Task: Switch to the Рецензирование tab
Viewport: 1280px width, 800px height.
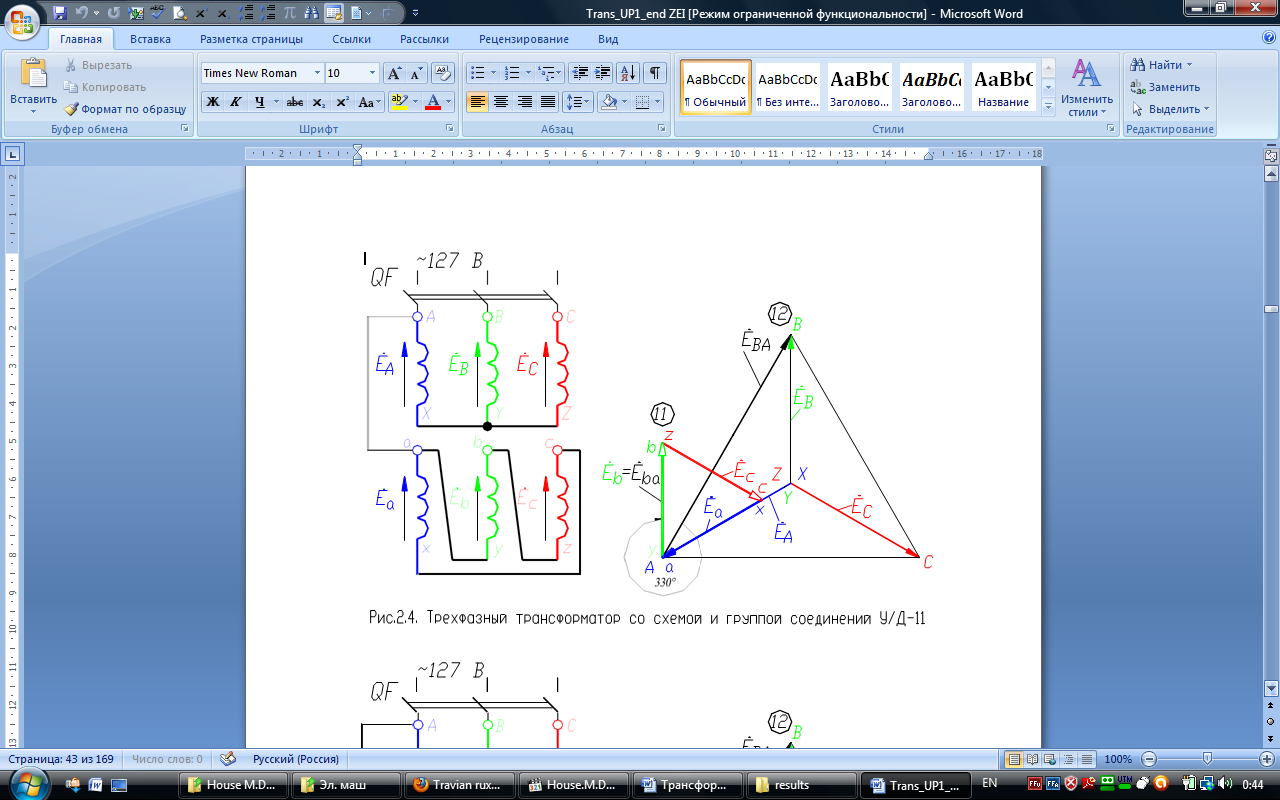Action: point(524,39)
